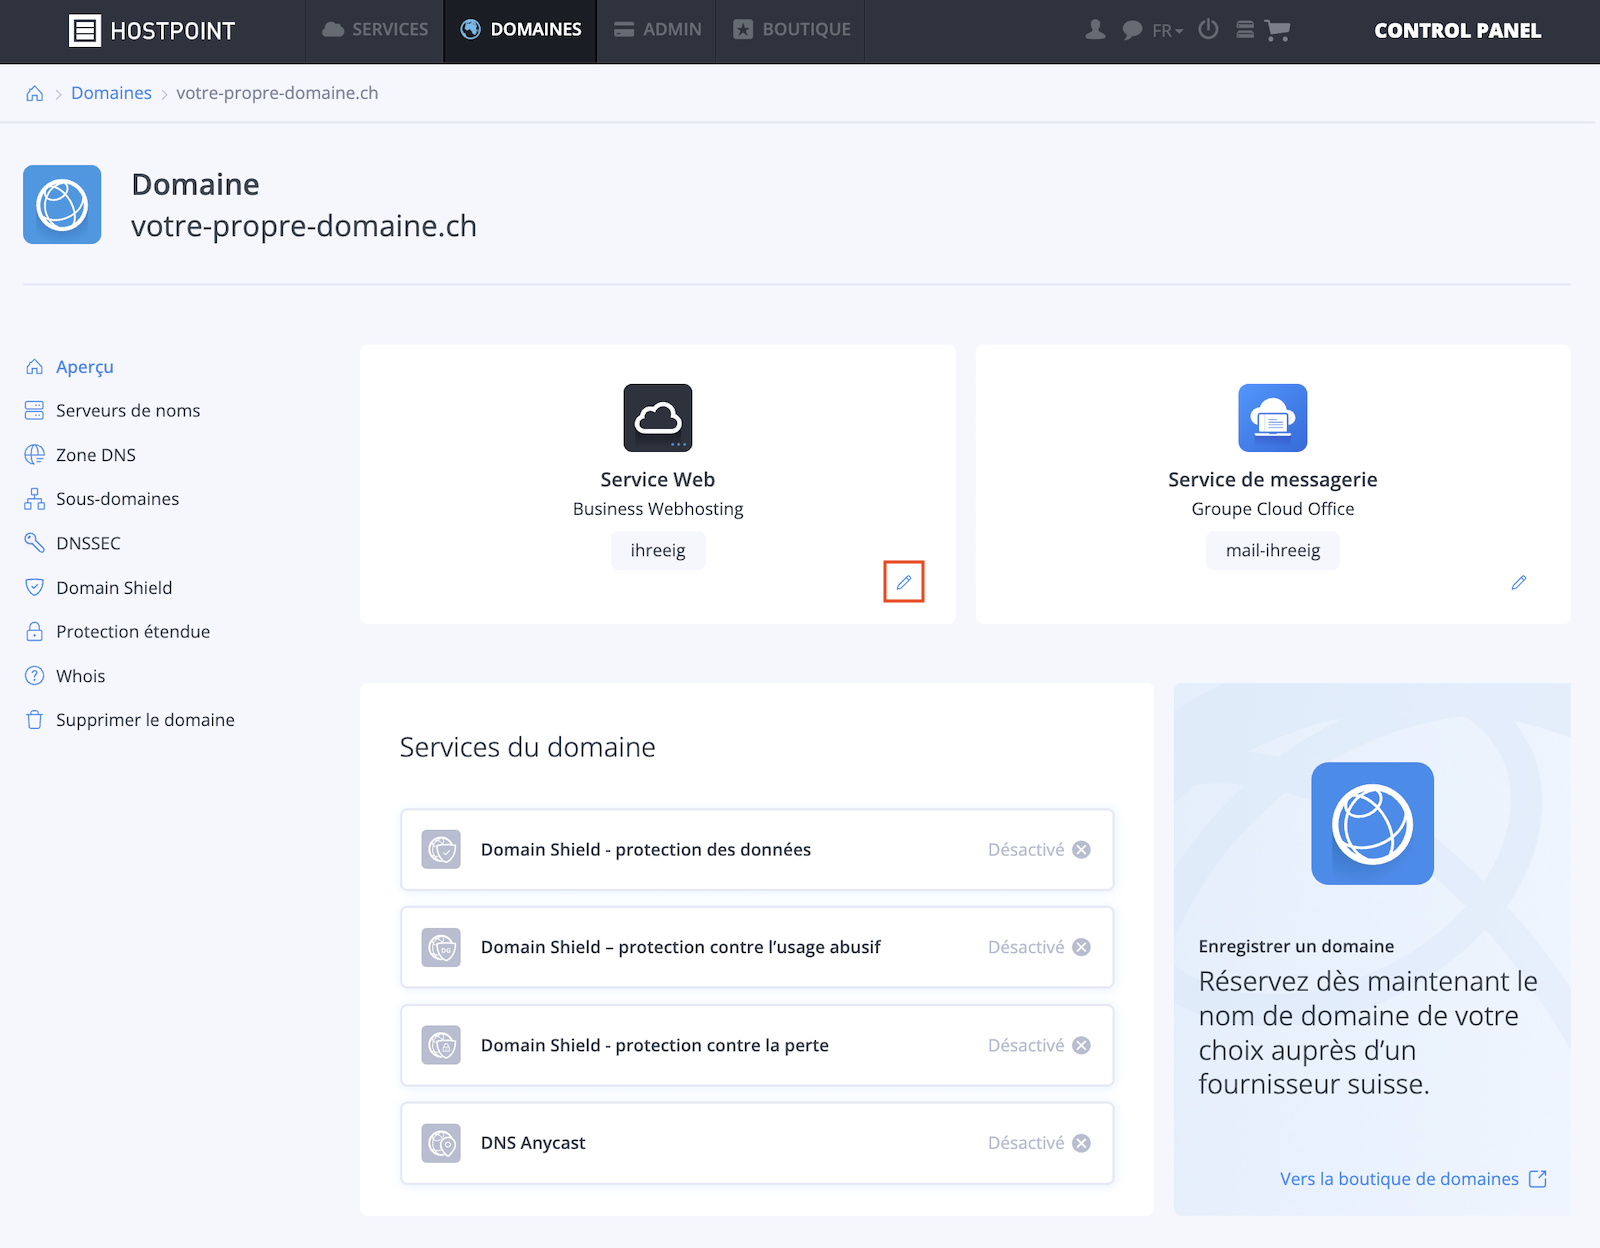Viewport: 1600px width, 1248px height.
Task: Click the Service Web cloud icon
Action: (658, 418)
